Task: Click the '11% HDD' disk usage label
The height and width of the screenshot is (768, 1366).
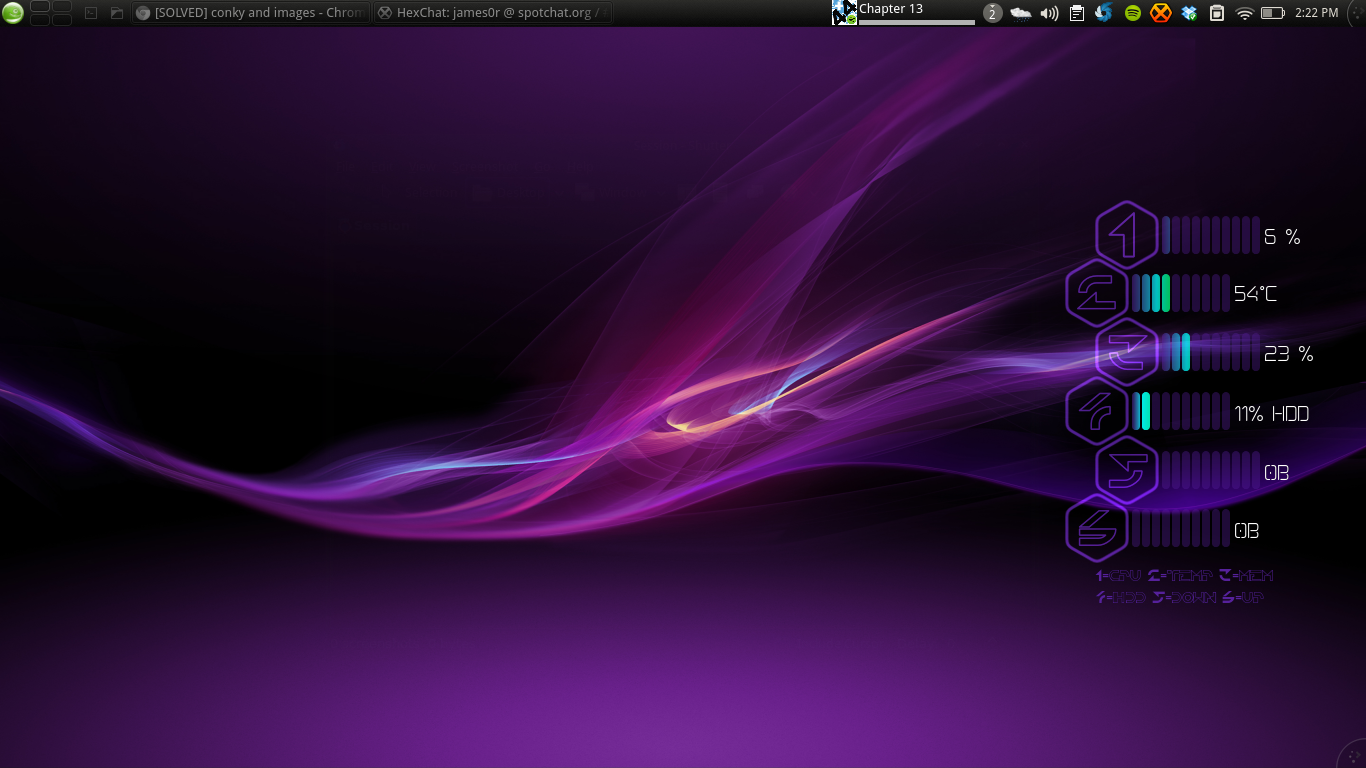Action: tap(1272, 414)
